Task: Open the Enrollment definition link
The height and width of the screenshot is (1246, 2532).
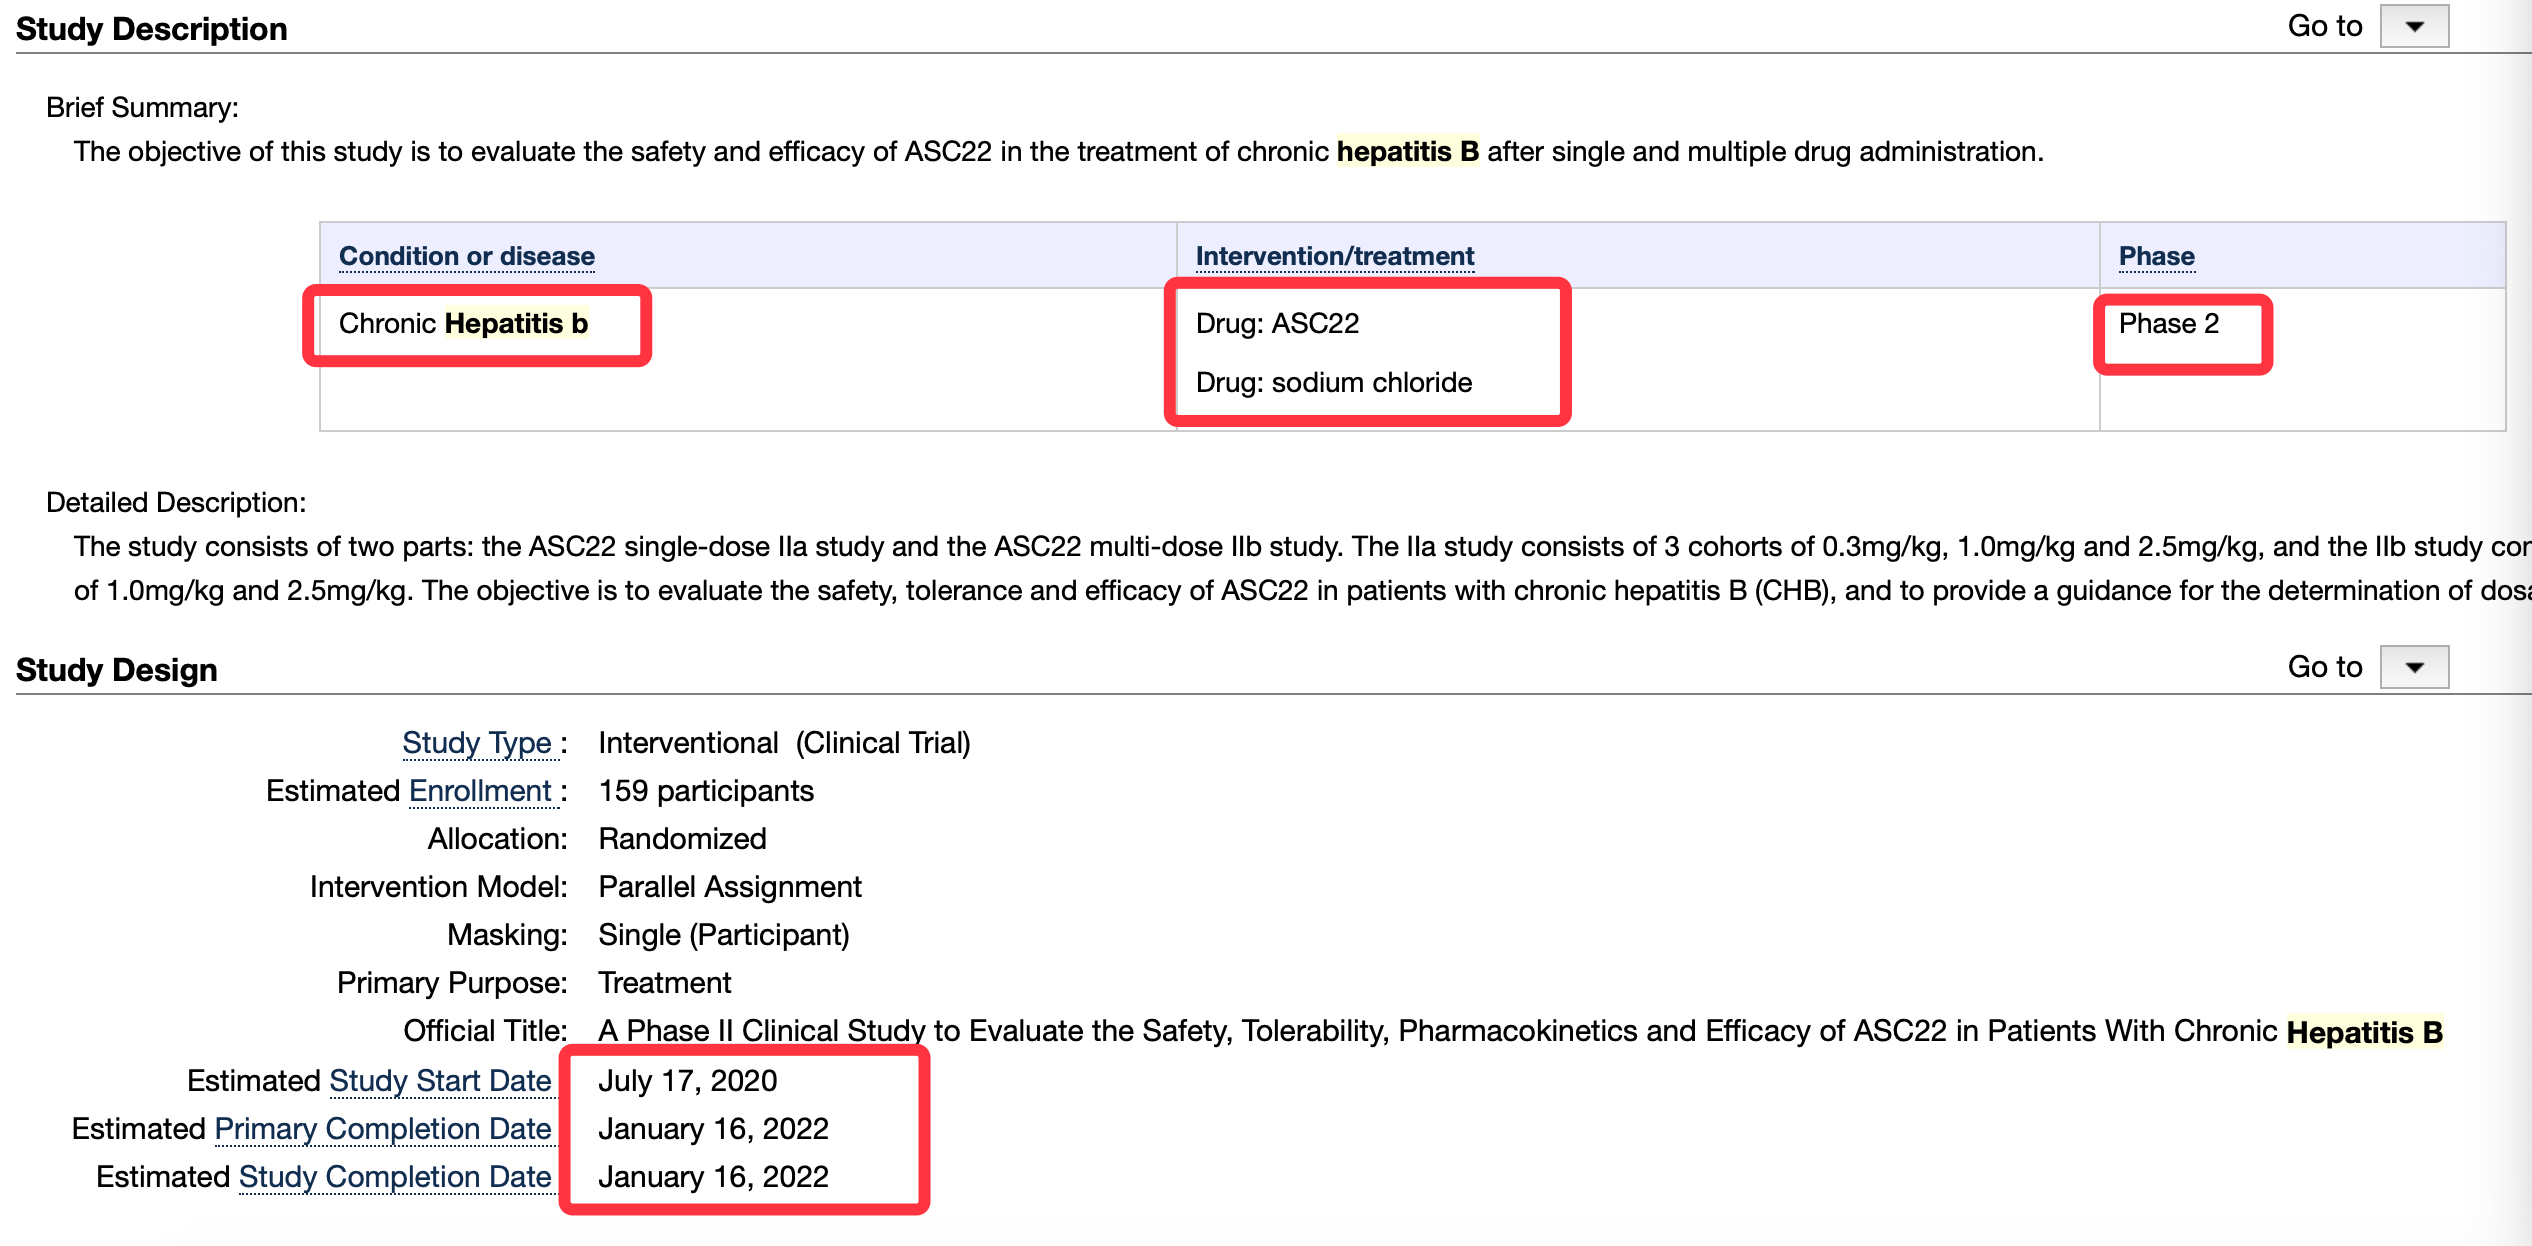Action: 481,791
